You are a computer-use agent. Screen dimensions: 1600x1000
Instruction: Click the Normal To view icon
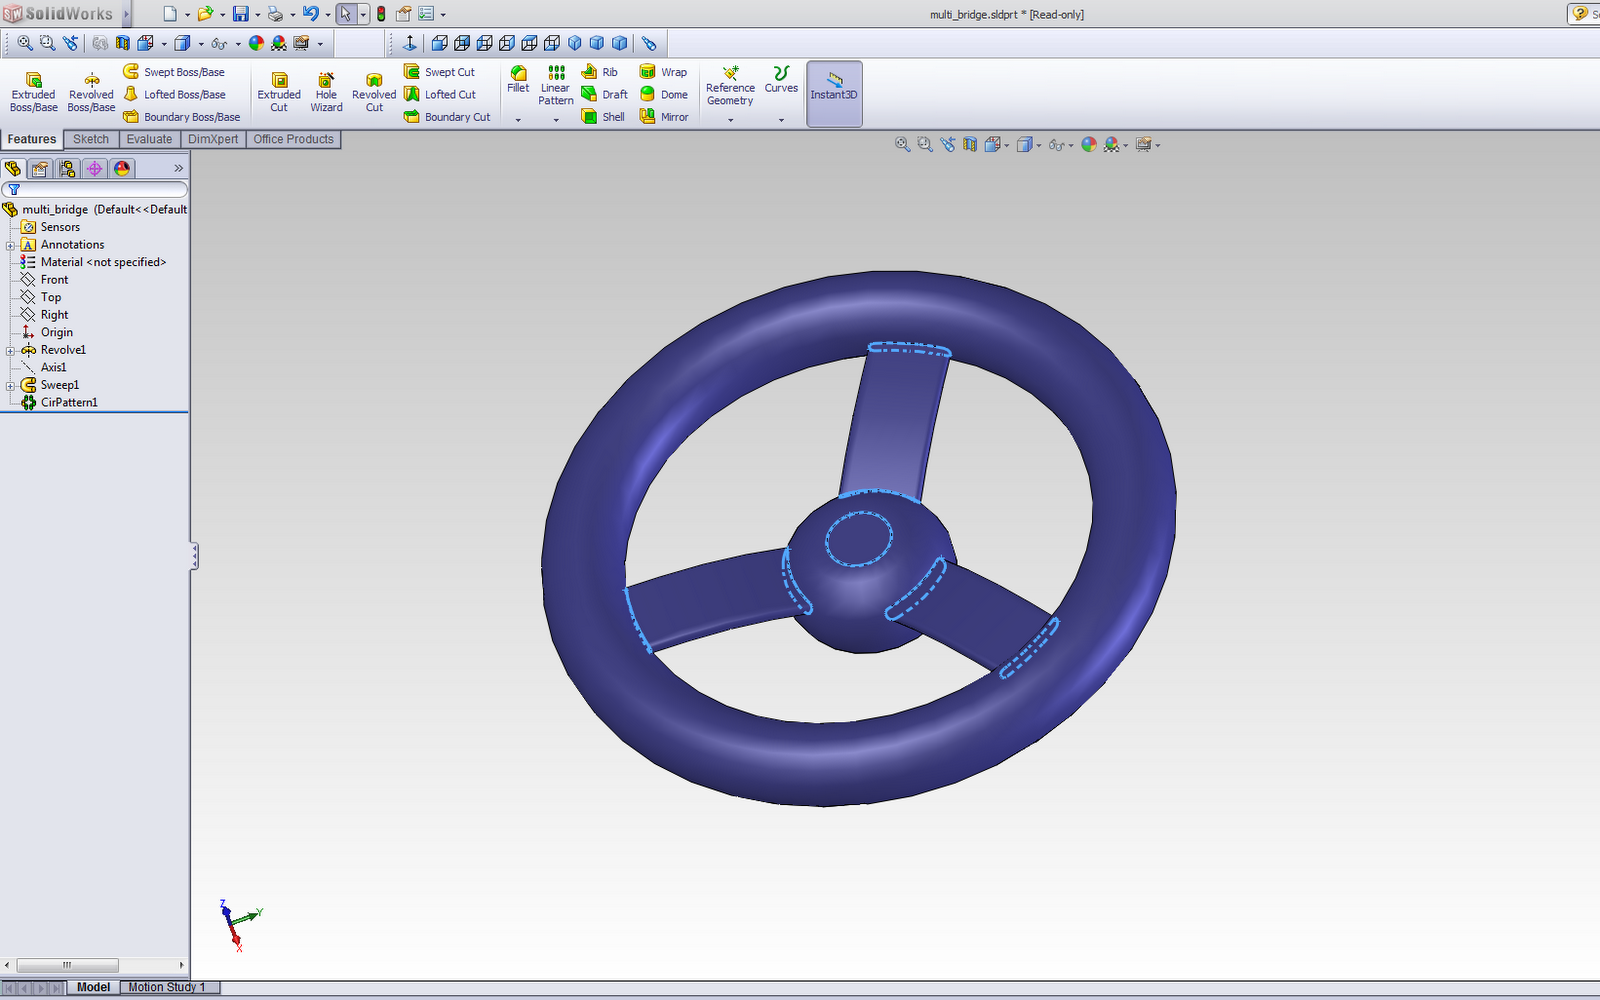(410, 43)
